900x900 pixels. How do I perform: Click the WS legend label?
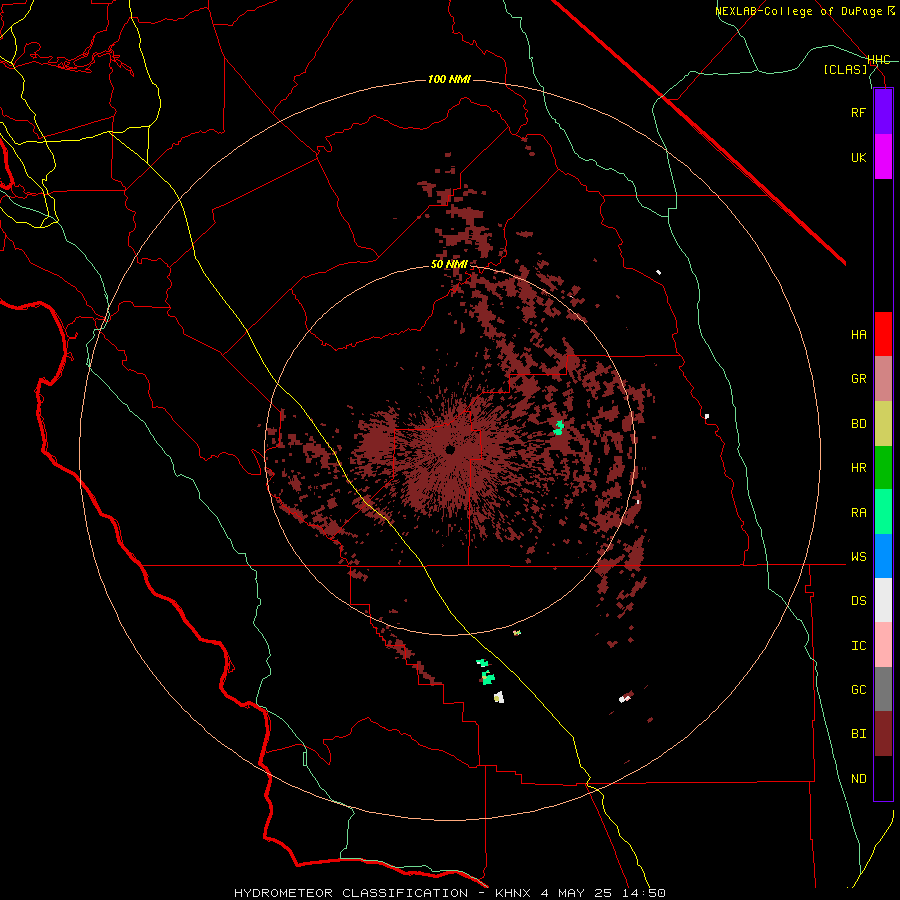tap(858, 557)
